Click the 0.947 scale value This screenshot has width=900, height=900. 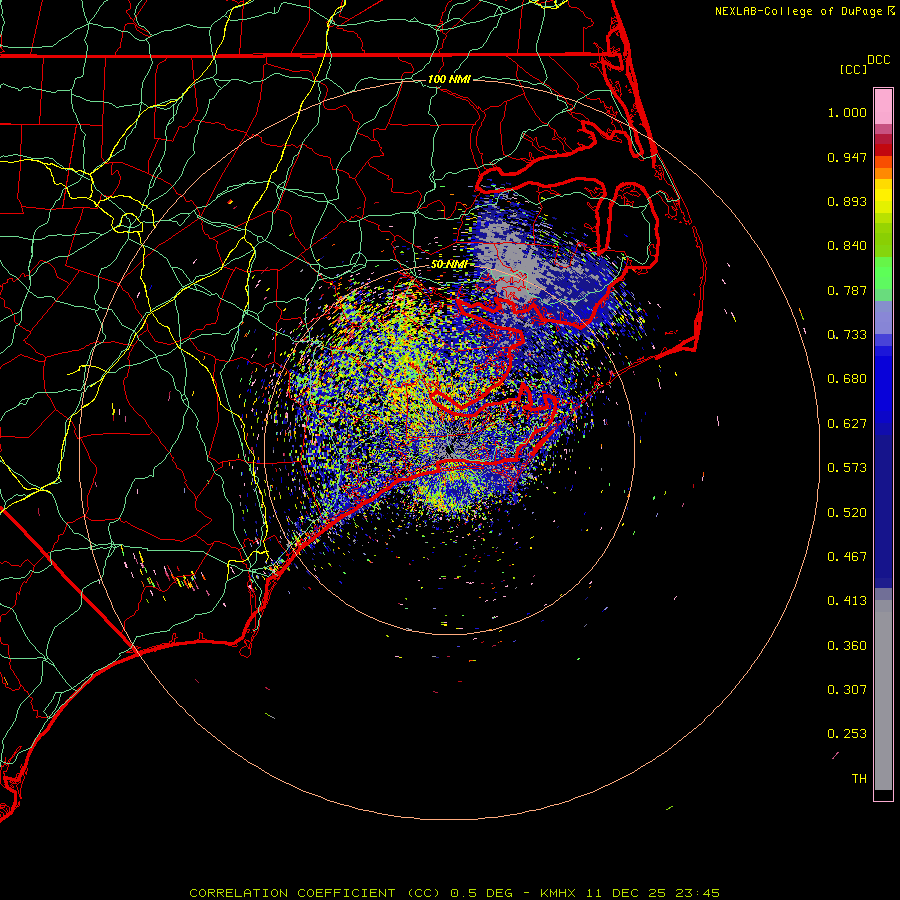click(847, 157)
